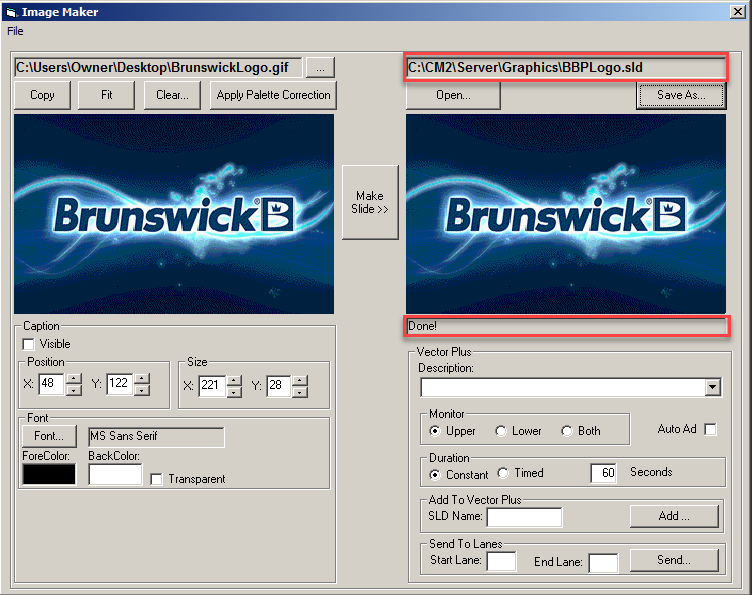
Task: Increase Position X with the up arrow
Action: (x=73, y=379)
